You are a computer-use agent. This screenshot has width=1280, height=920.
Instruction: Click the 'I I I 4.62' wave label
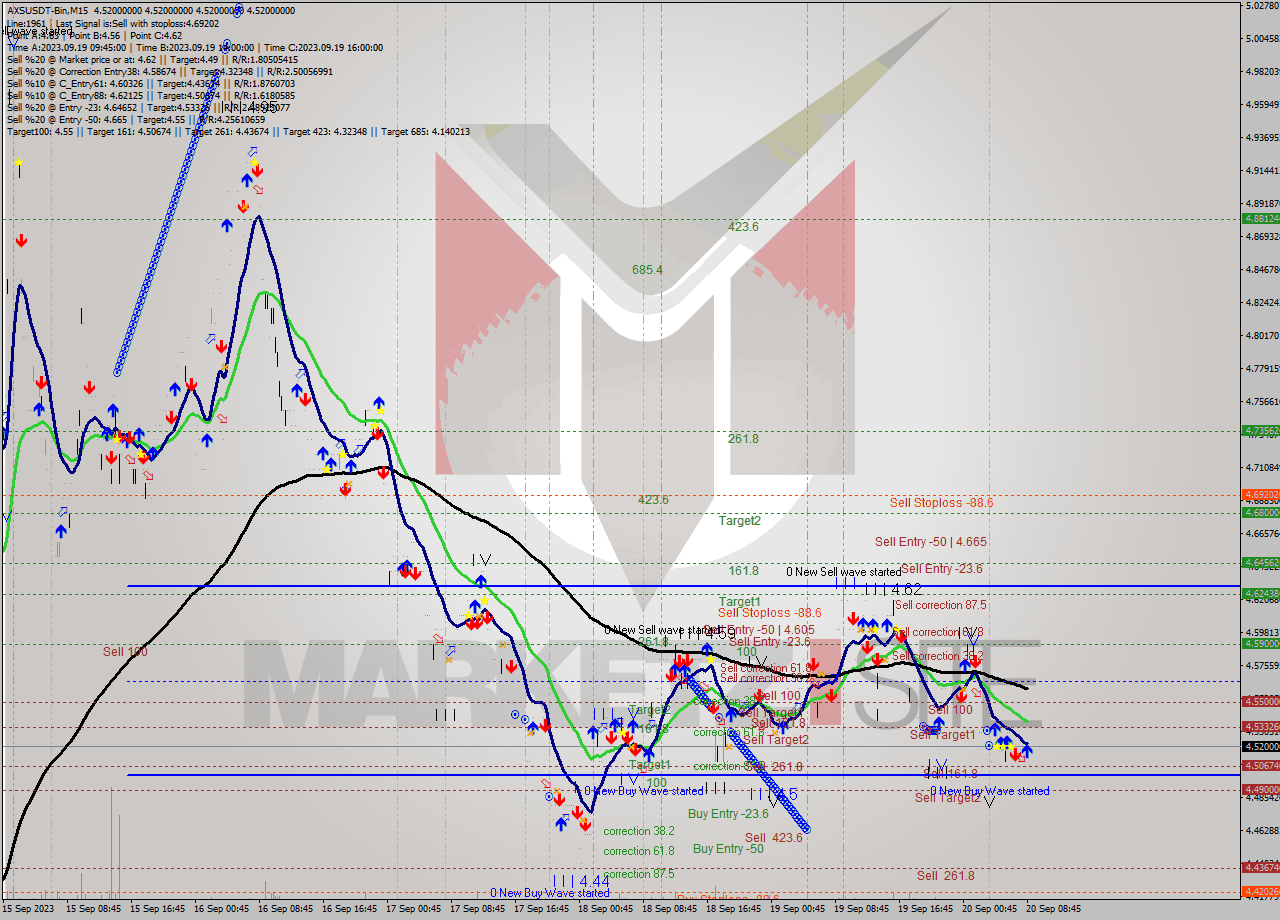(x=892, y=590)
